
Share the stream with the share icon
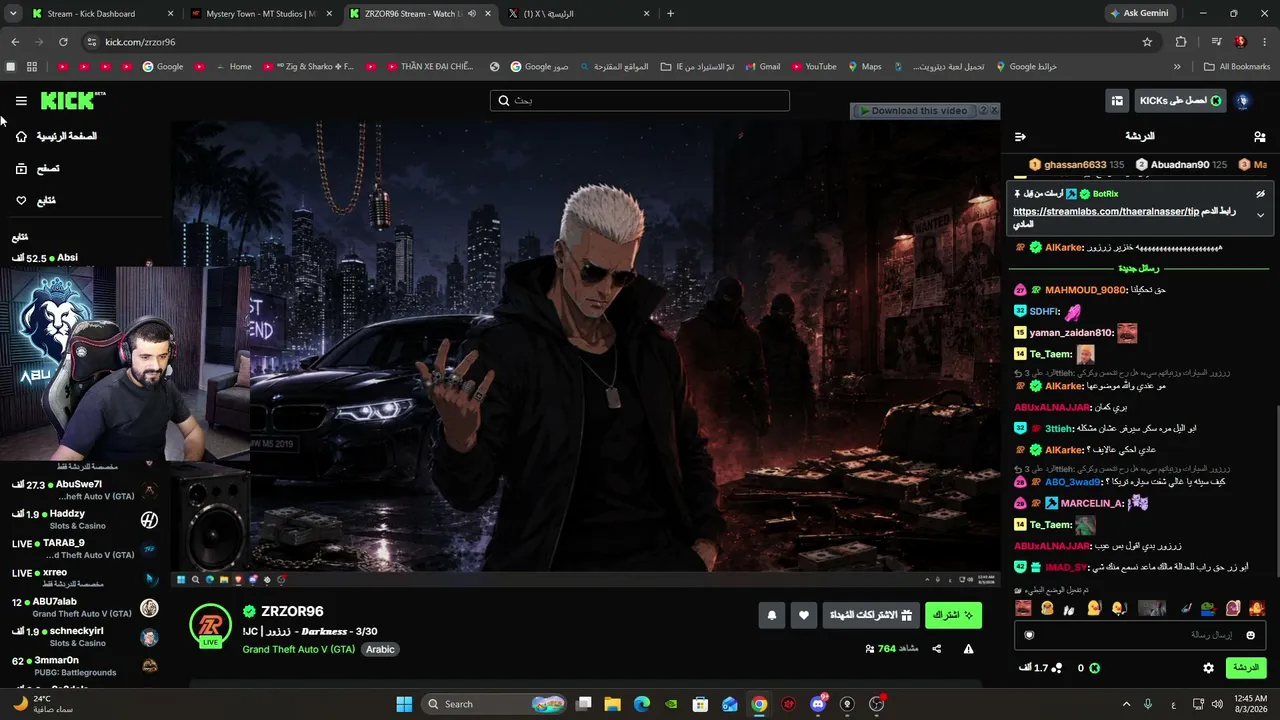[x=937, y=649]
